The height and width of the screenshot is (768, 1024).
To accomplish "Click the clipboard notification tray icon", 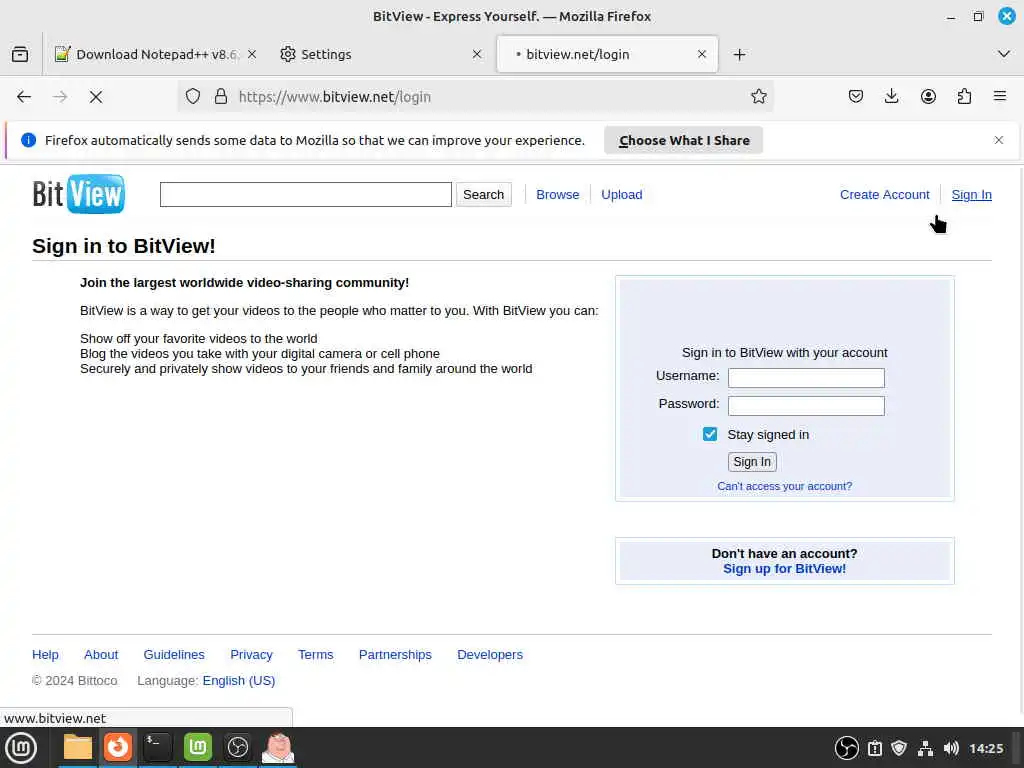I will click(x=874, y=748).
